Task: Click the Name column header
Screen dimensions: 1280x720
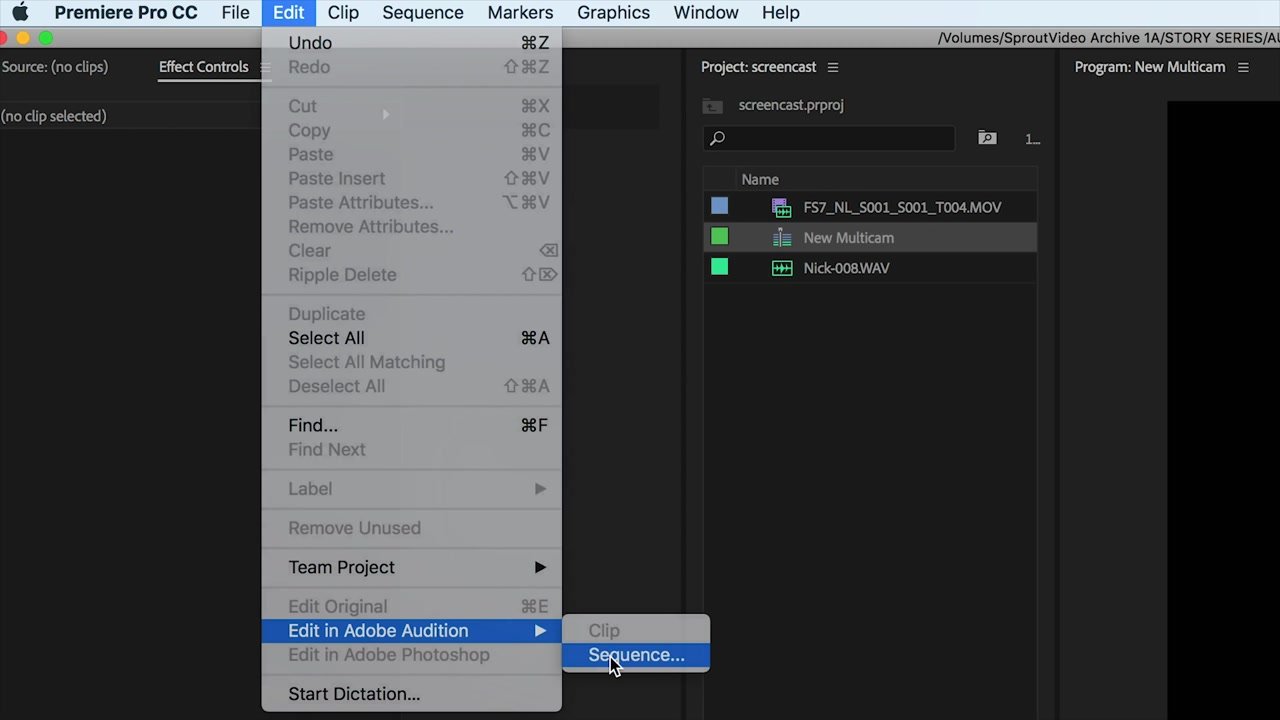Action: pos(760,180)
